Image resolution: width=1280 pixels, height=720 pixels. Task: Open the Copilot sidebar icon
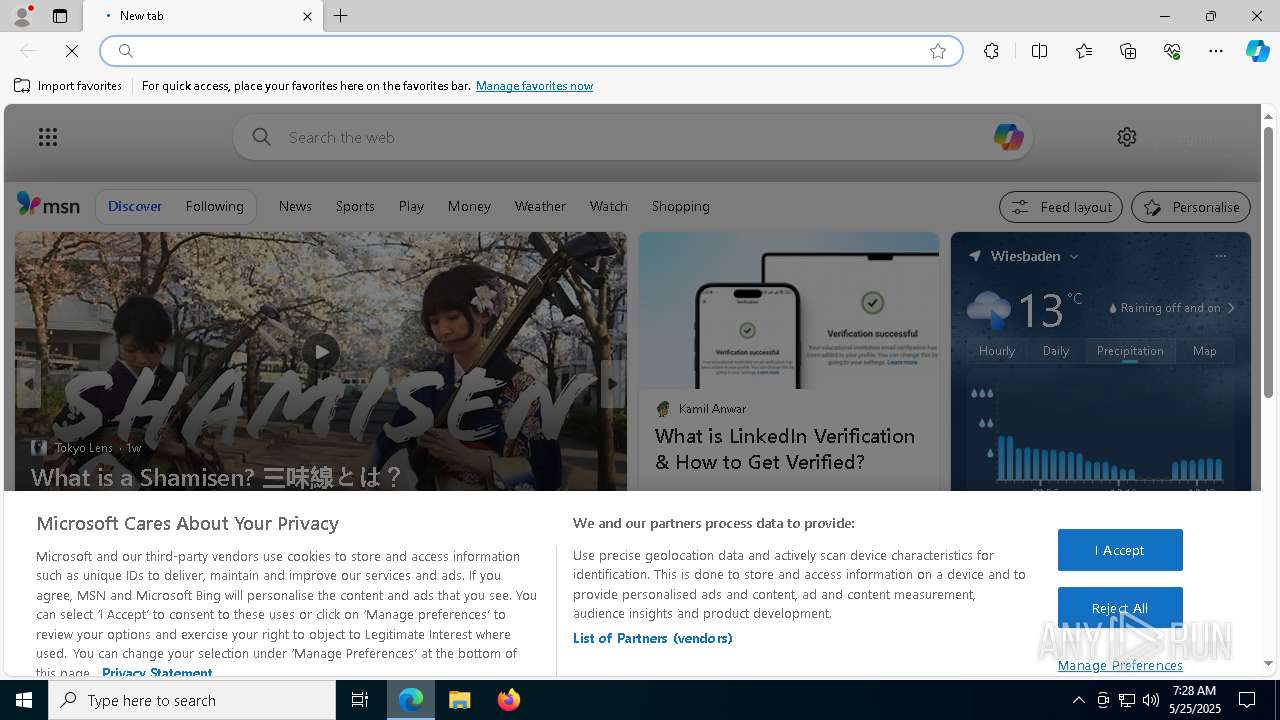click(x=1257, y=51)
